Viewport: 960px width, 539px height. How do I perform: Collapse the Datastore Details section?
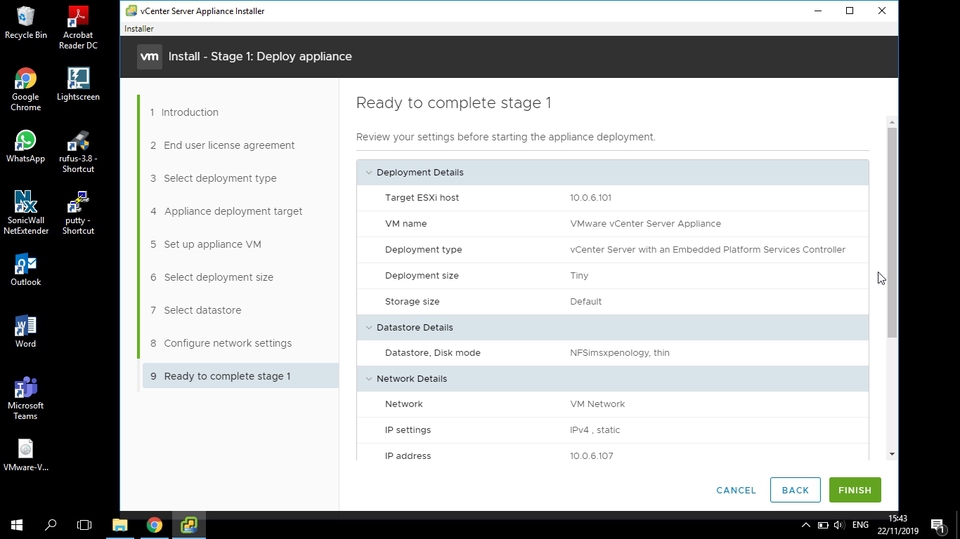369,328
